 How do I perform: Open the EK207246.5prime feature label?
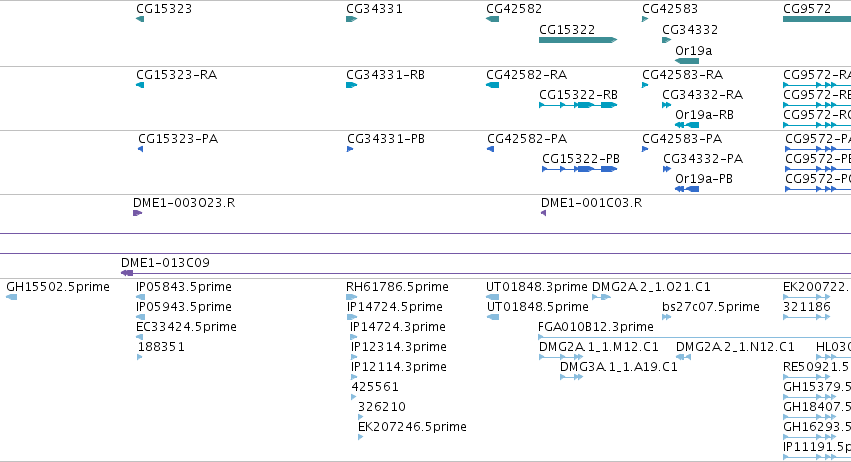[x=412, y=427]
